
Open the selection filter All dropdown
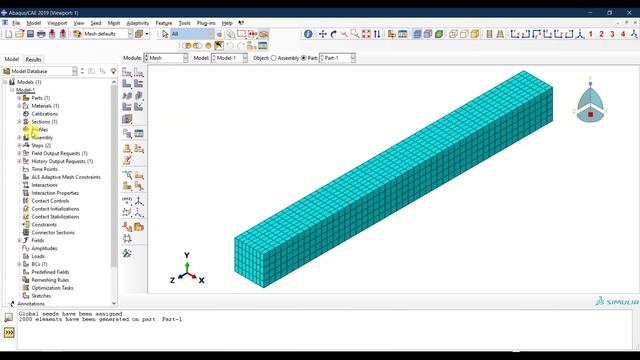pyautogui.click(x=192, y=34)
